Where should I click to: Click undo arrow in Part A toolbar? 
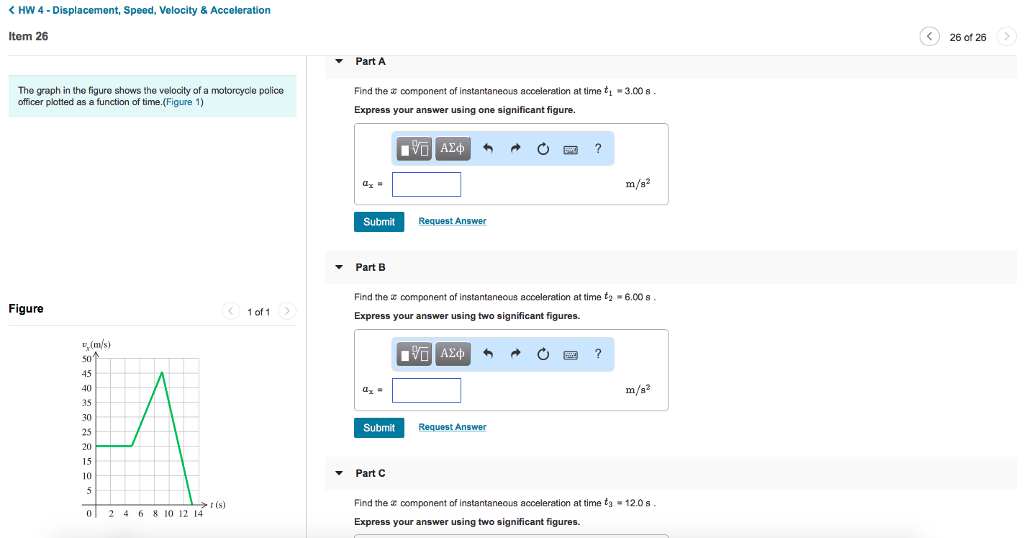[489, 149]
